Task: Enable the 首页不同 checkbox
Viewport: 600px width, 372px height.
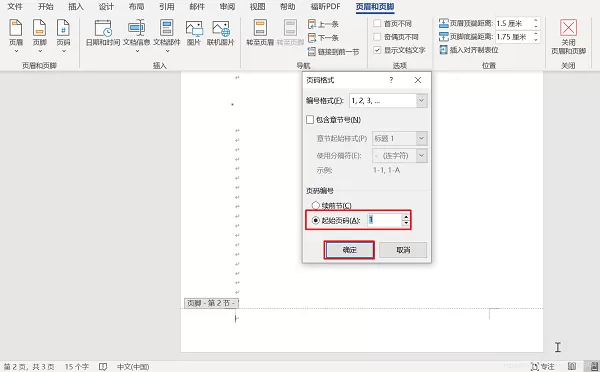Action: 377,23
